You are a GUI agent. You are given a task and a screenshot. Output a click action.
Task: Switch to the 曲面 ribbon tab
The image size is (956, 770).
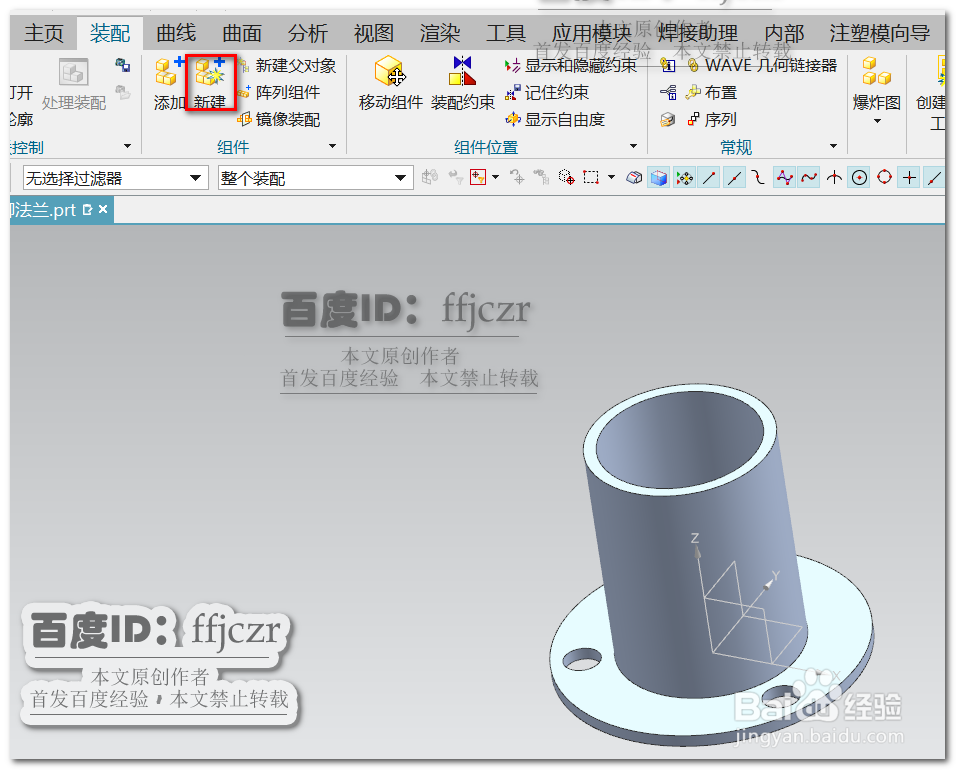(x=240, y=32)
